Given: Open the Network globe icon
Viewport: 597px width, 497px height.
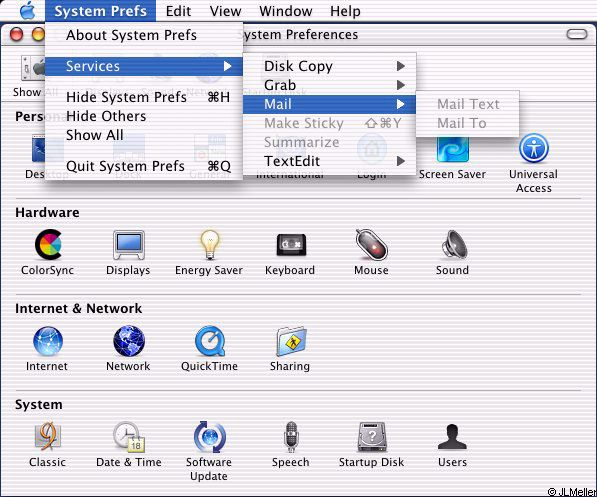Looking at the screenshot, I should click(129, 341).
